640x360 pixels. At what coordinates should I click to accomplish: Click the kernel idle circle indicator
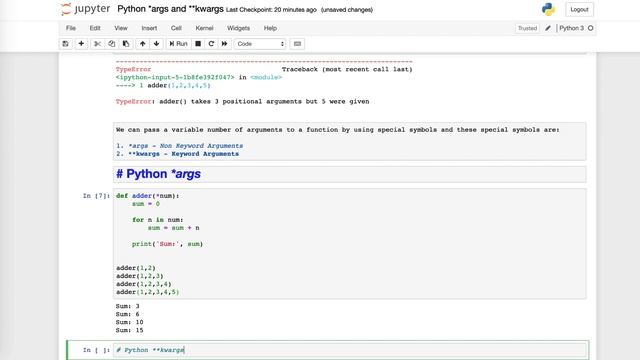pos(591,28)
